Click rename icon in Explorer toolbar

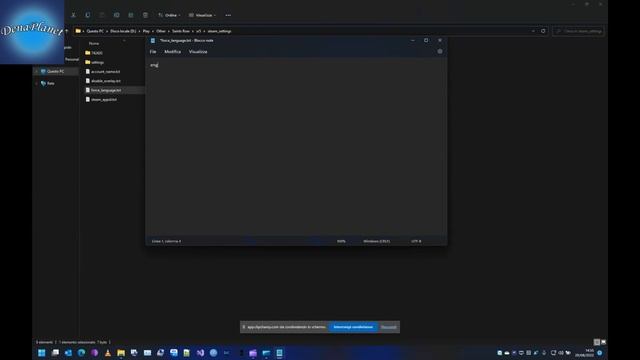coord(116,15)
